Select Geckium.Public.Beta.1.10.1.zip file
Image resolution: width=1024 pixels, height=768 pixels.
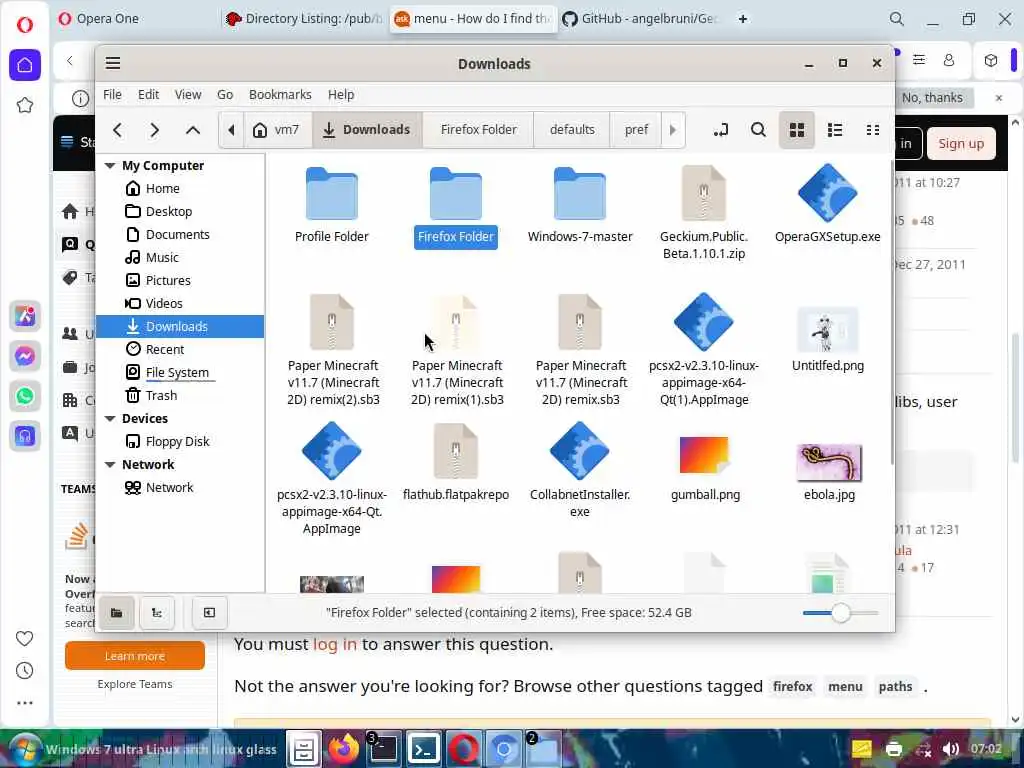[704, 194]
